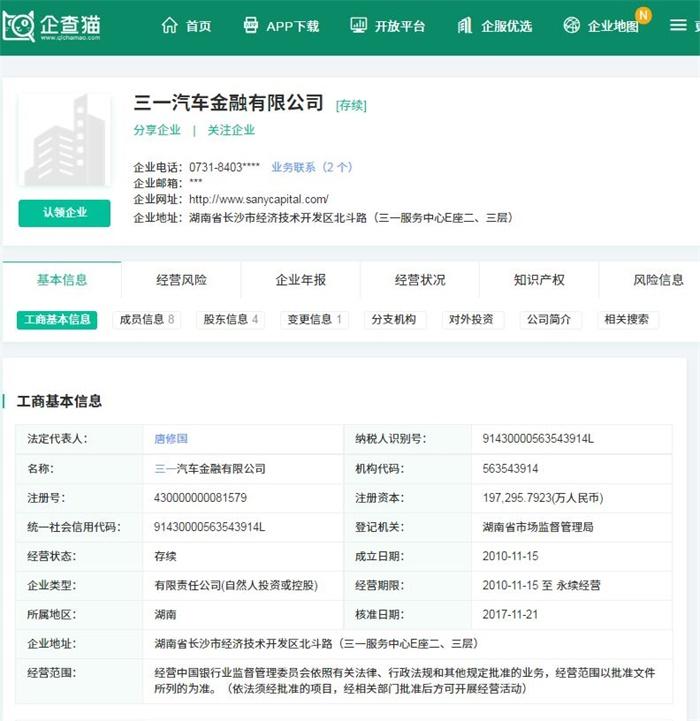
Task: Click the company phone 0731-8403****
Action: (x=224, y=167)
